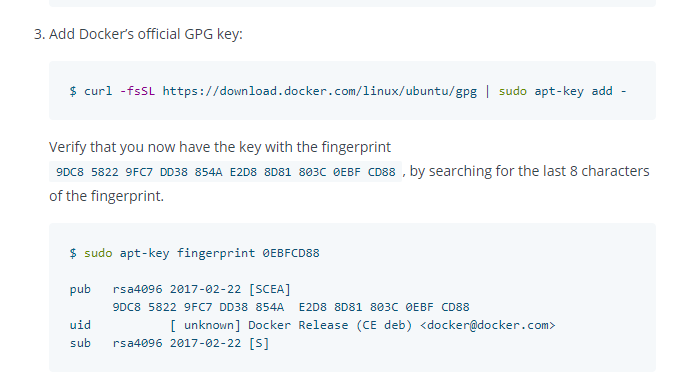Click the inline fingerprint code 9DC8 5822 9FC7
The width and height of the screenshot is (689, 387).
pos(225,172)
